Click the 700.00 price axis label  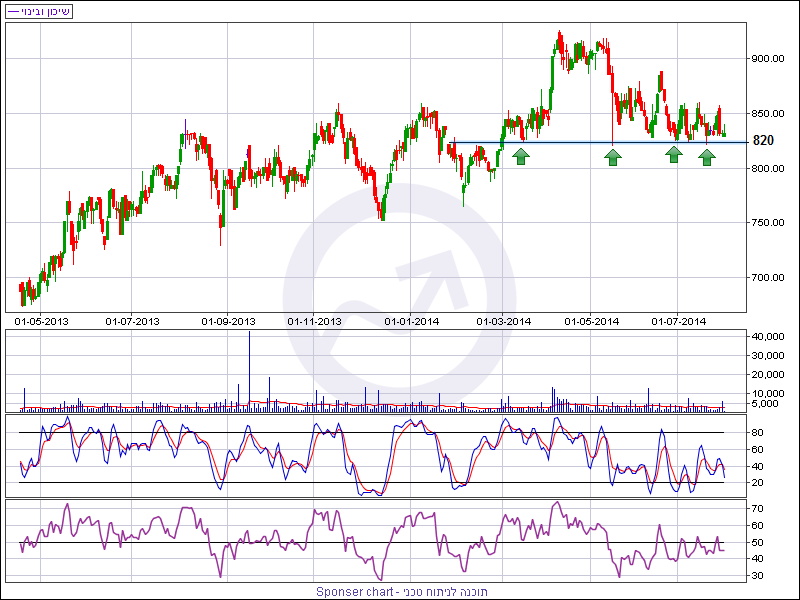pos(768,277)
